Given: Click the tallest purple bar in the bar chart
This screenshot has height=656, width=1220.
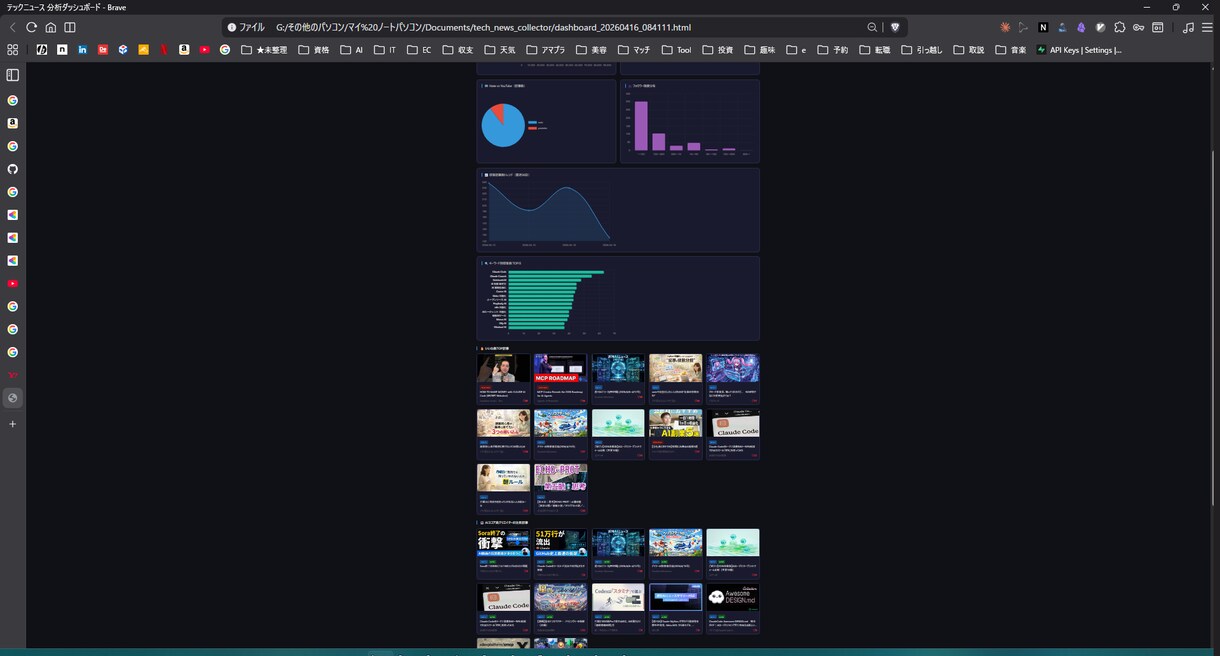Looking at the screenshot, I should pyautogui.click(x=641, y=126).
